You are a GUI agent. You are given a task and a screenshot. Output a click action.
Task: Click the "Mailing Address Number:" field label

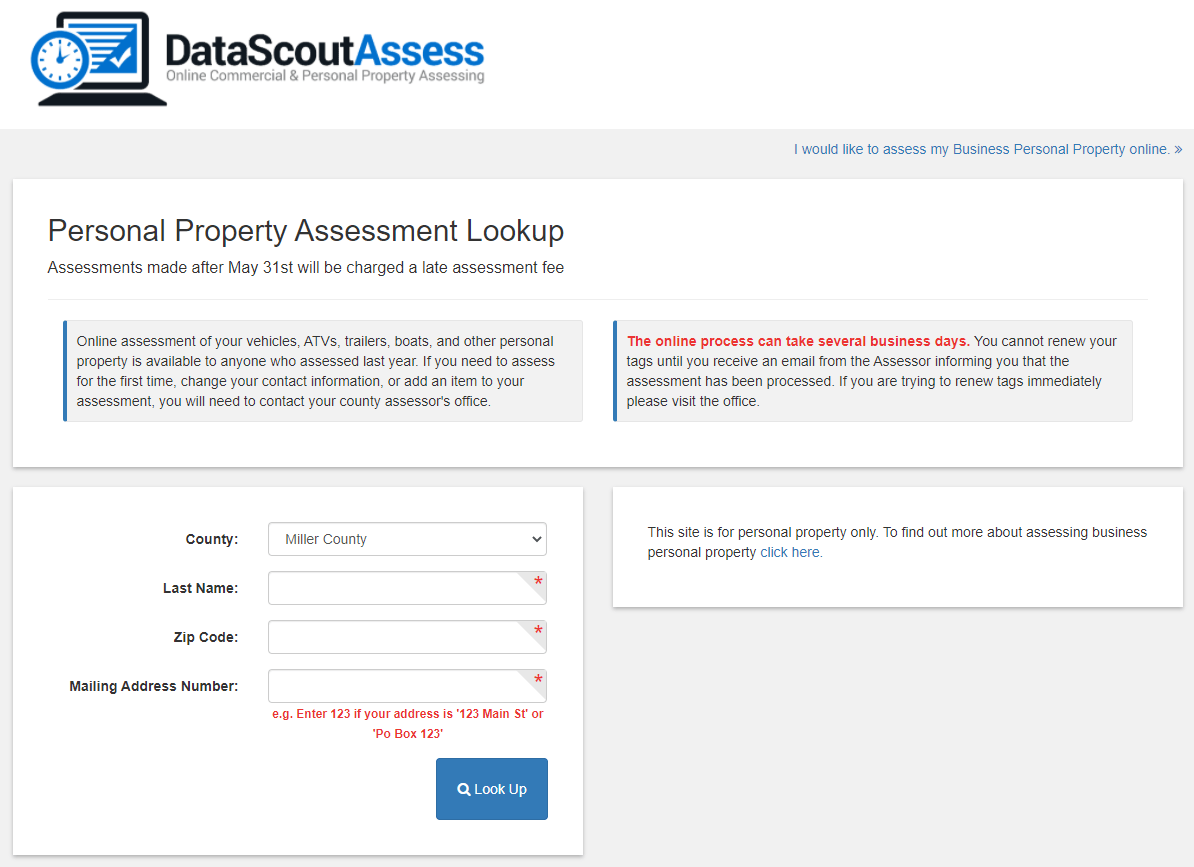coord(154,686)
